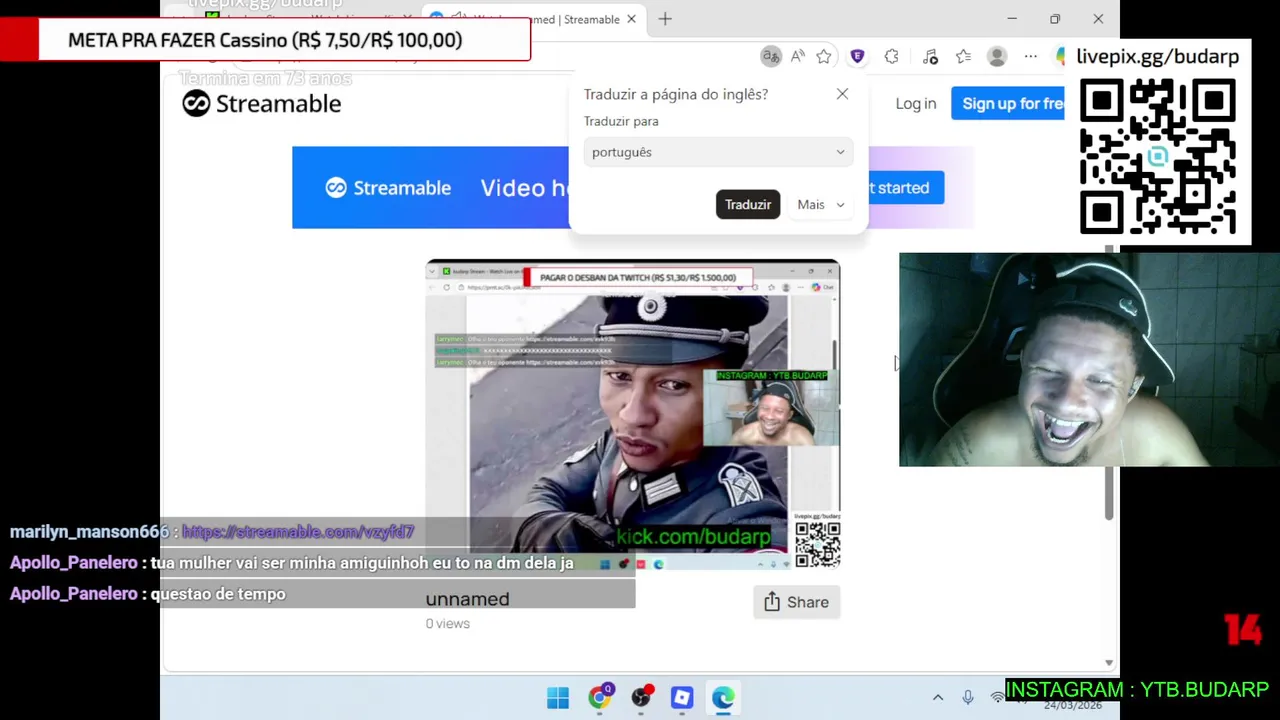This screenshot has height=720, width=1280.
Task: Click the Streamable logo in the page header
Action: [x=262, y=103]
